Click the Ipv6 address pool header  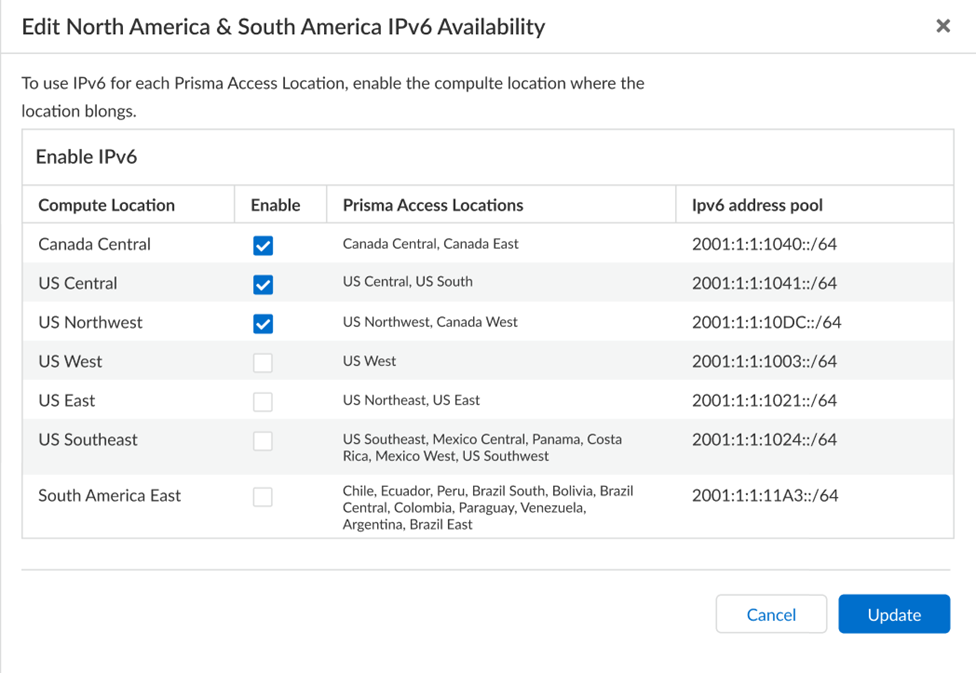click(x=757, y=205)
